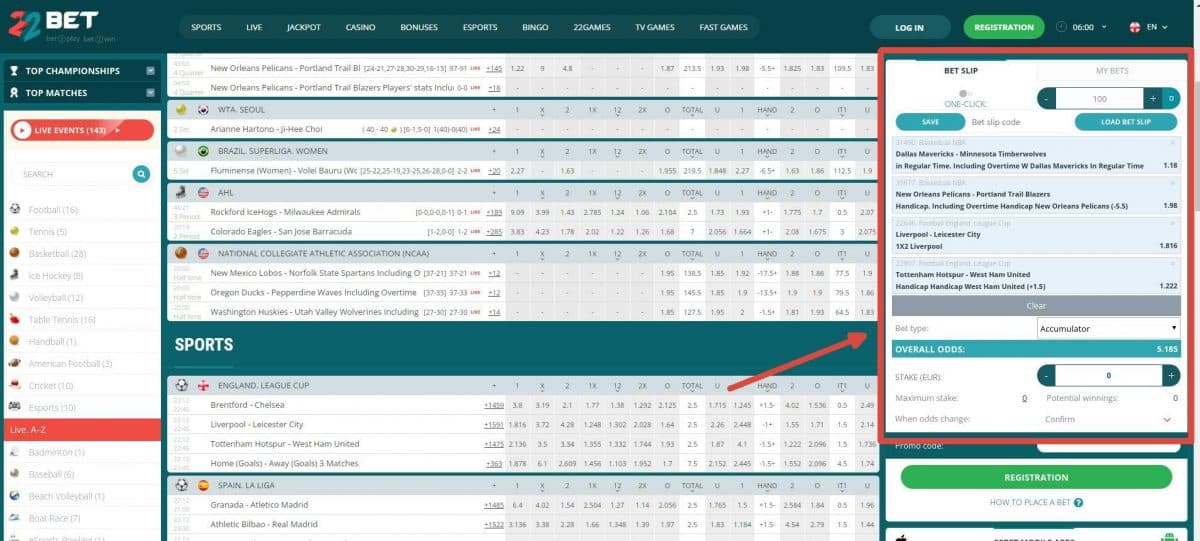
Task: Expand more markets +1459 for Brentford - Chelsea
Action: 494,405
